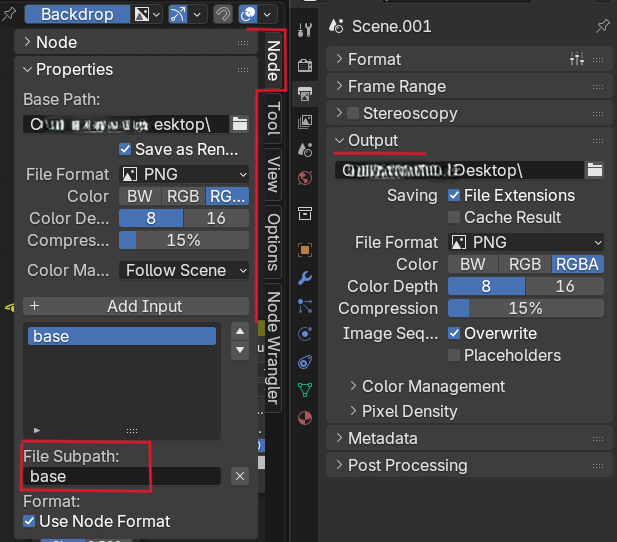Expand the Frame Range panel
Screen dimensions: 617x542
396,86
